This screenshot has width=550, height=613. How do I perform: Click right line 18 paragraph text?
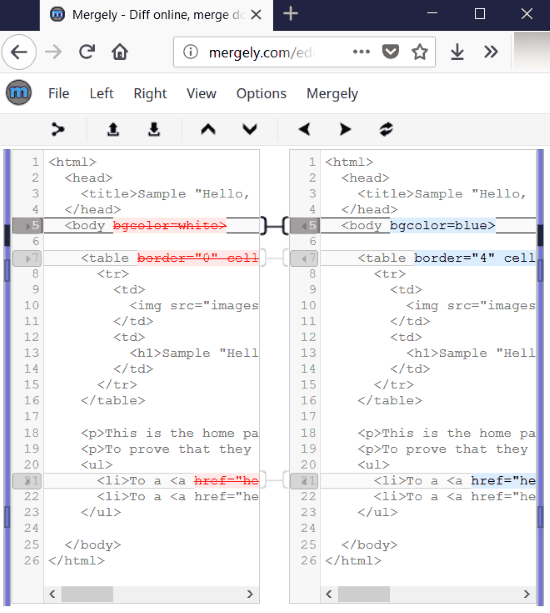(x=446, y=434)
